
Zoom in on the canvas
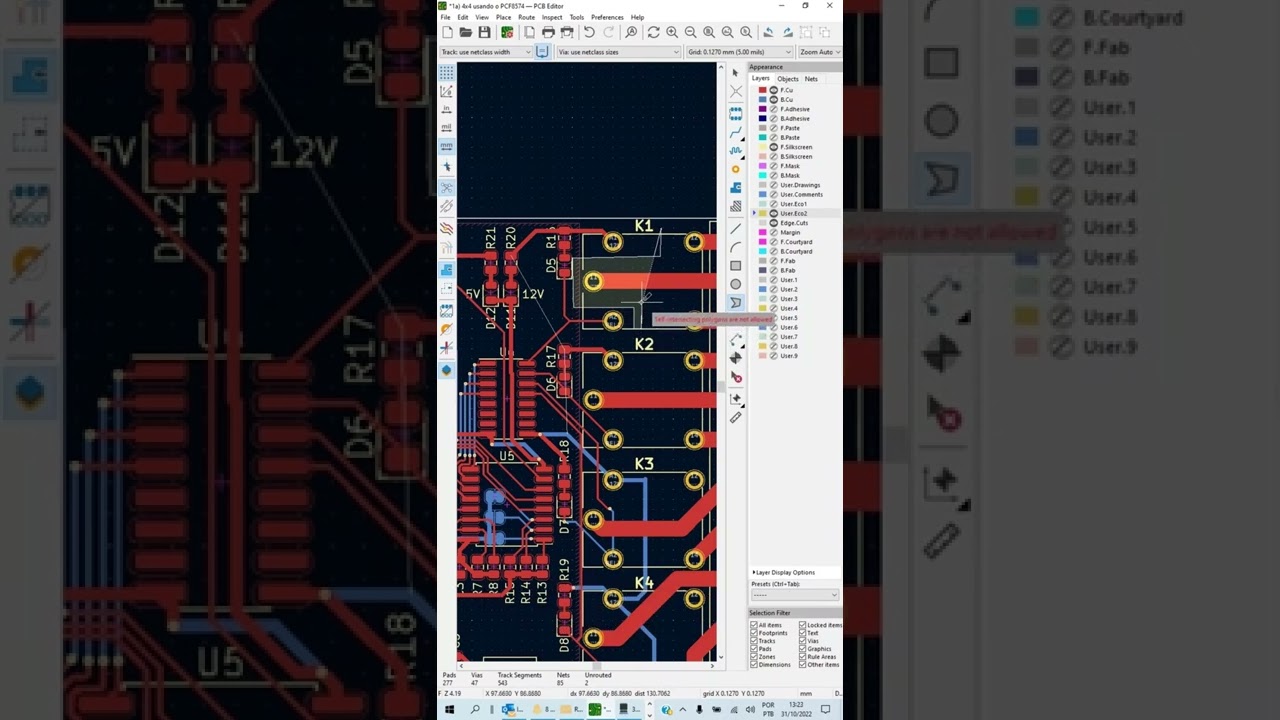pos(672,33)
